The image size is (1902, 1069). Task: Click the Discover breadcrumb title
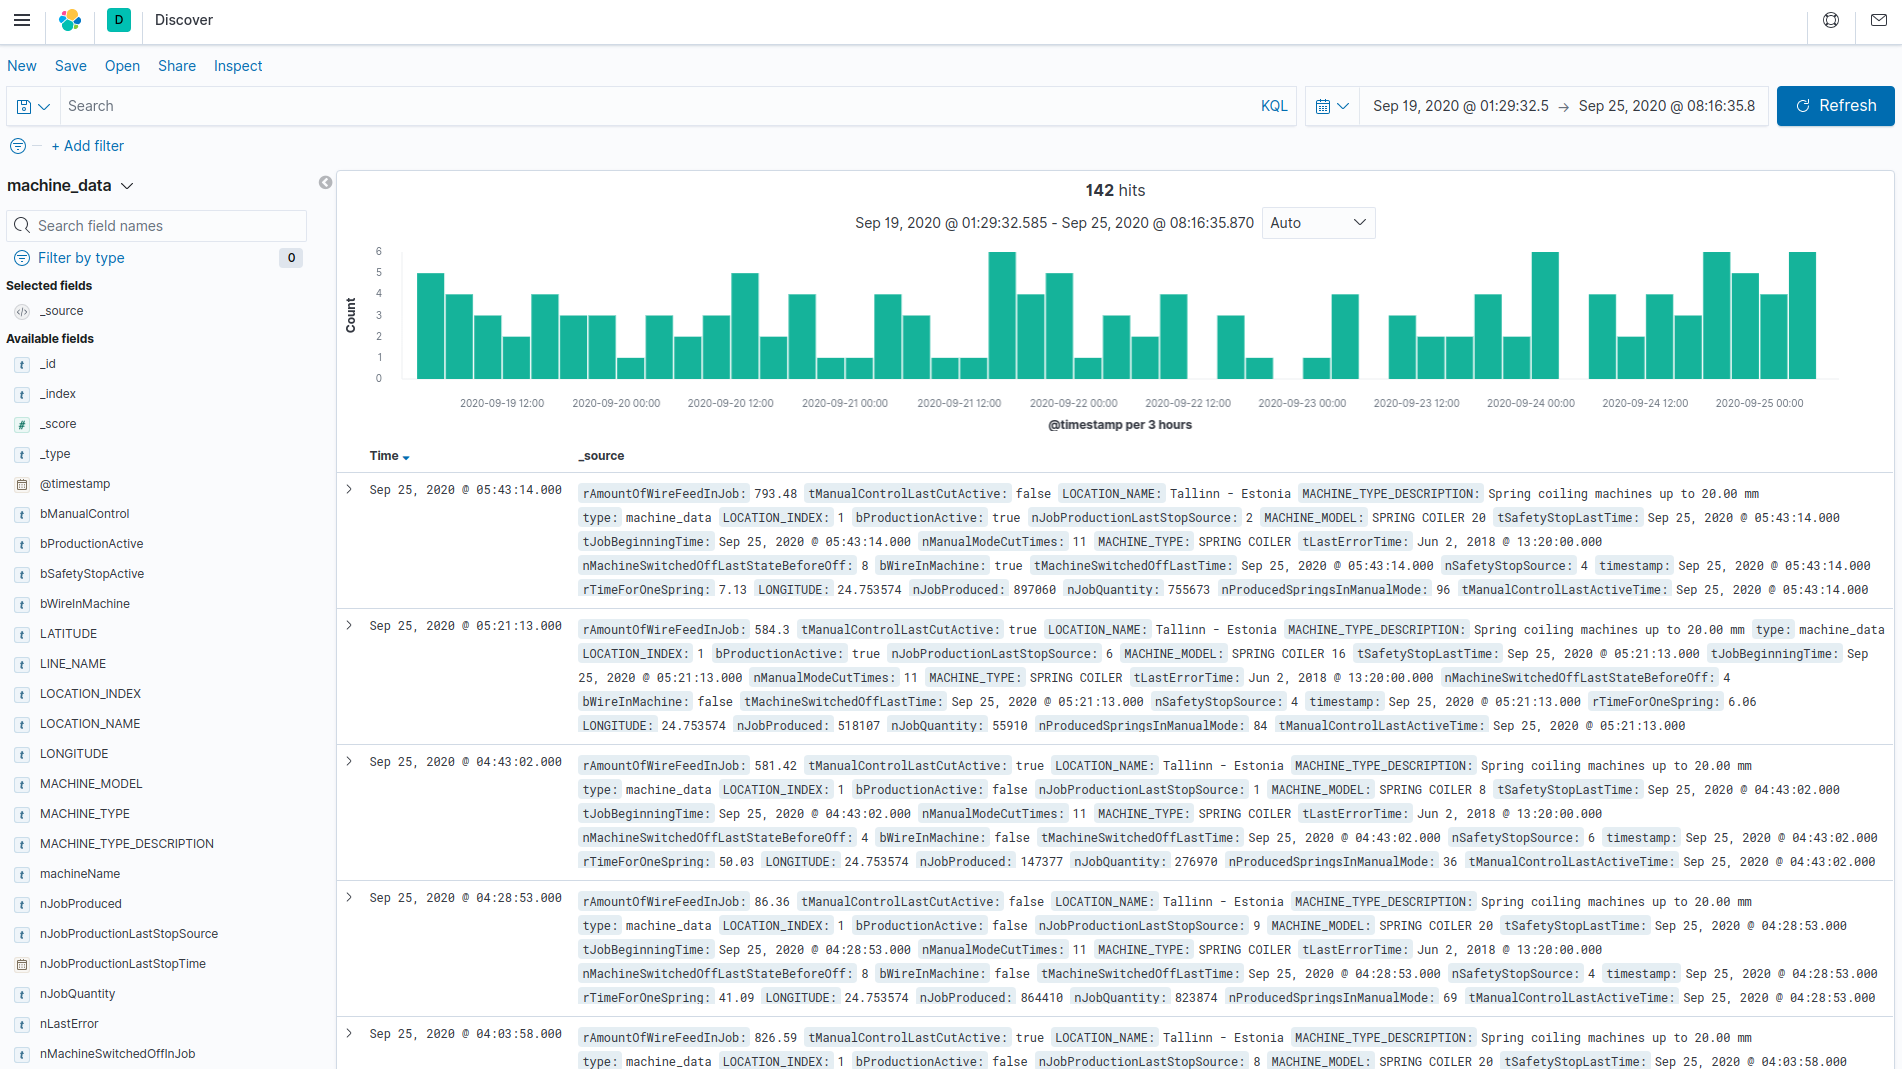(184, 20)
